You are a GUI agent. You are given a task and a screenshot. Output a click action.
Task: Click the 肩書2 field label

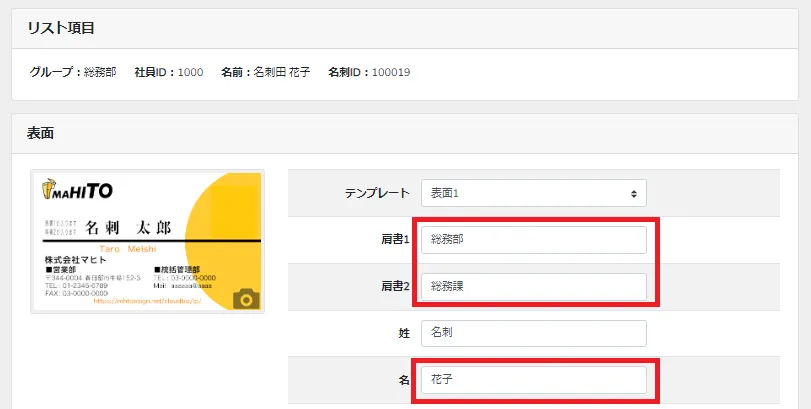pyautogui.click(x=395, y=286)
